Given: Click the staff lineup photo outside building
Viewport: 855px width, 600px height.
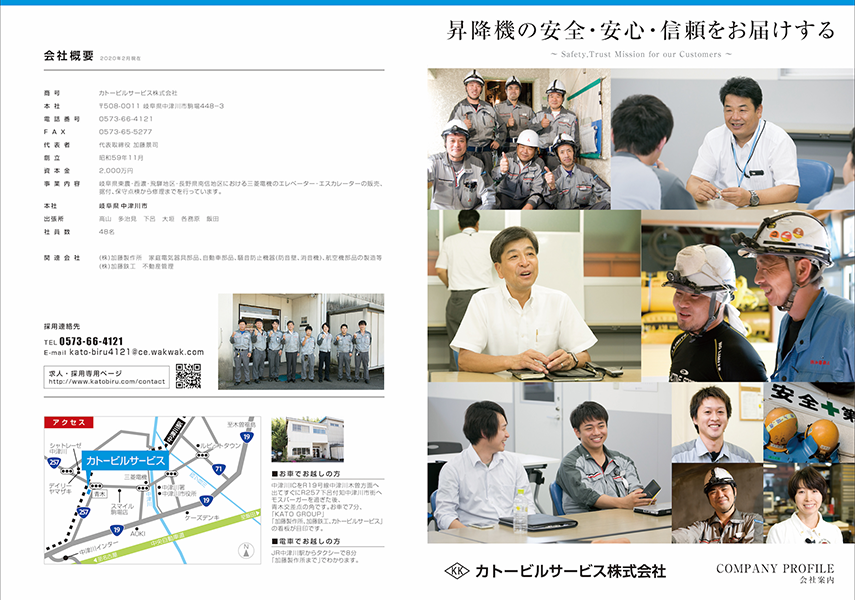Looking at the screenshot, I should pyautogui.click(x=301, y=341).
